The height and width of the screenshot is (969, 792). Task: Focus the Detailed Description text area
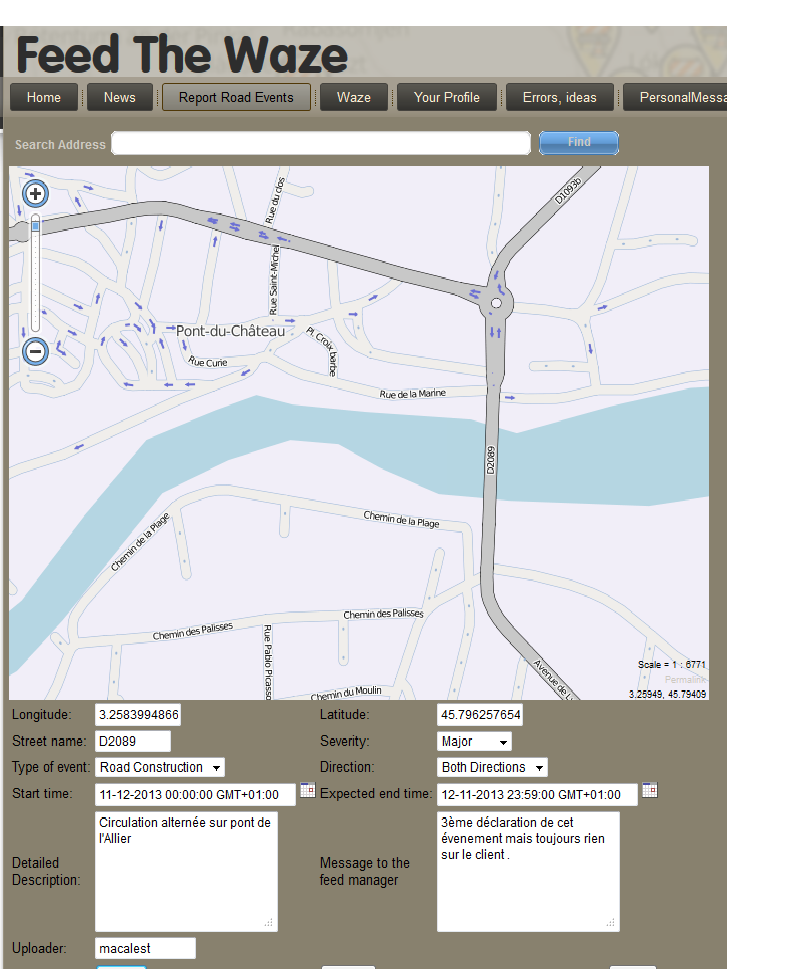point(186,871)
